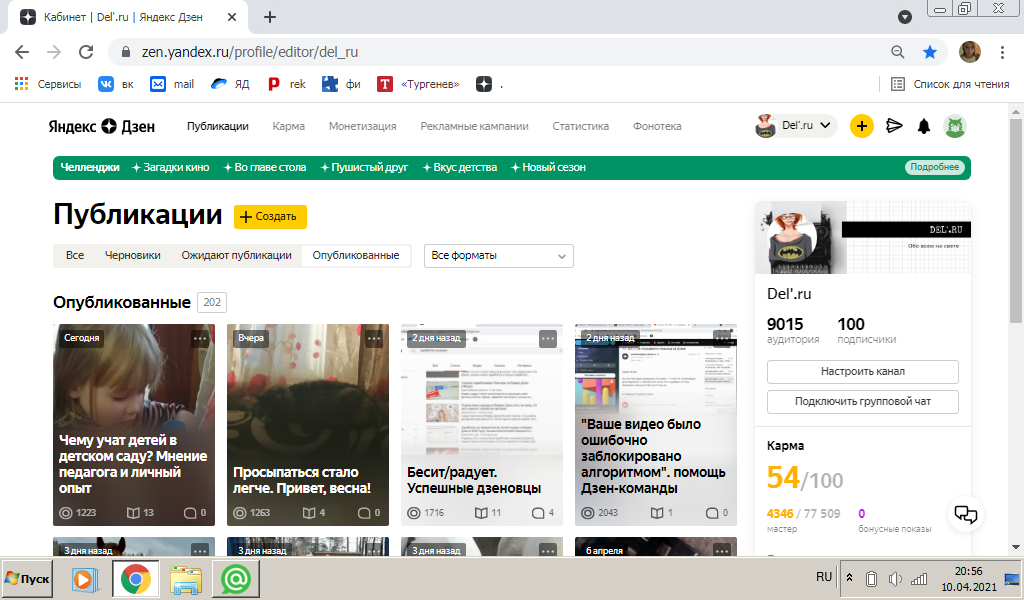Open the Новый сезон challenge link
The image size is (1024, 600).
[x=548, y=167]
